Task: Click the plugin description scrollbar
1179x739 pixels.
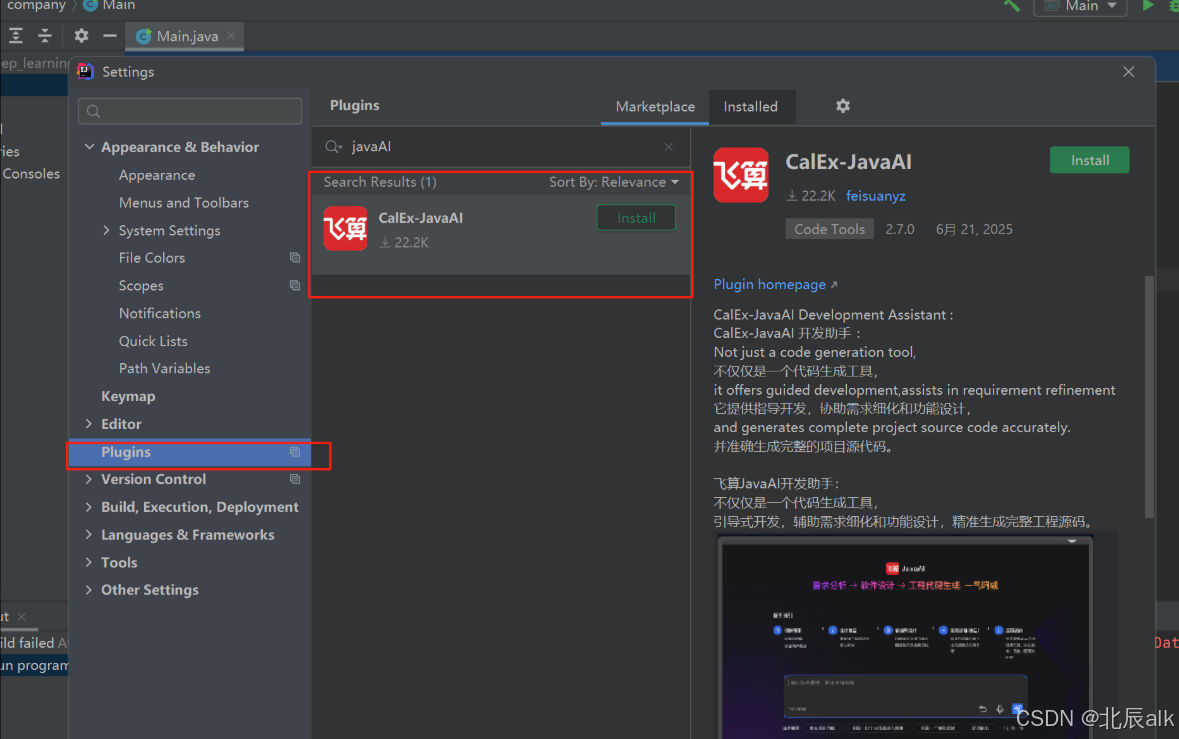Action: coord(1149,397)
